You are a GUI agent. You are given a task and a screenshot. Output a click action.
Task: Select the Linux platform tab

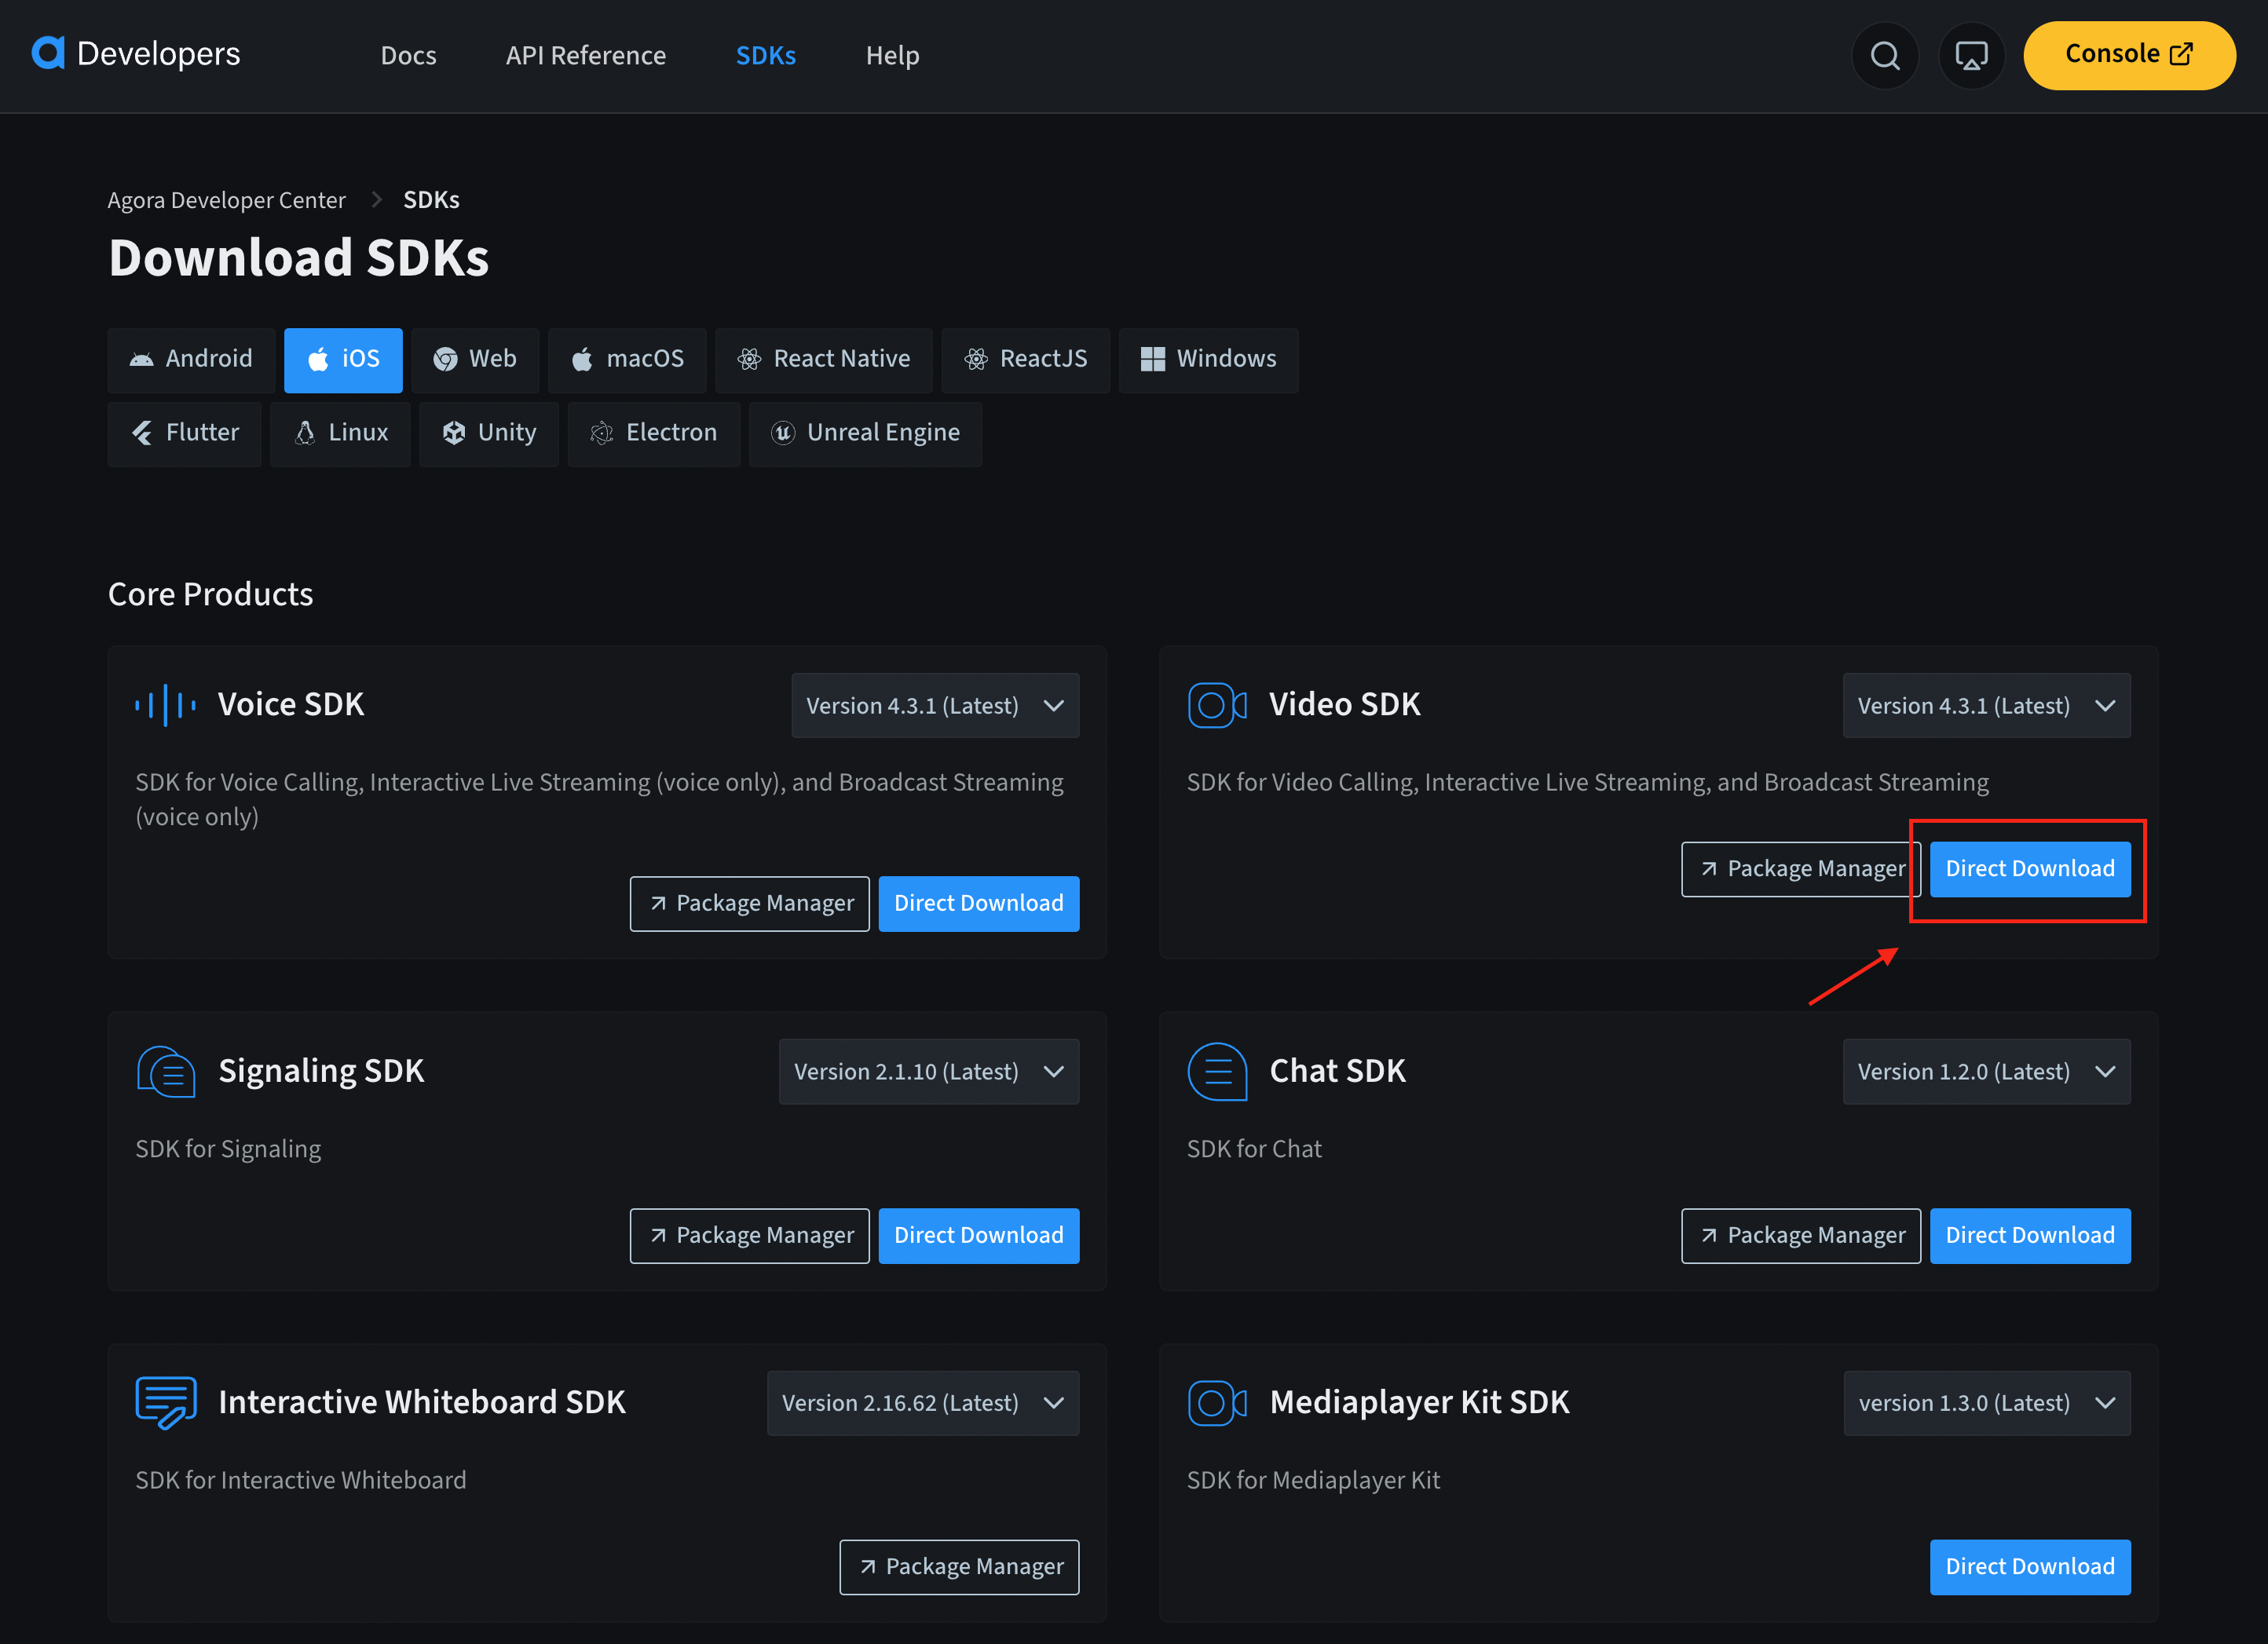click(340, 433)
